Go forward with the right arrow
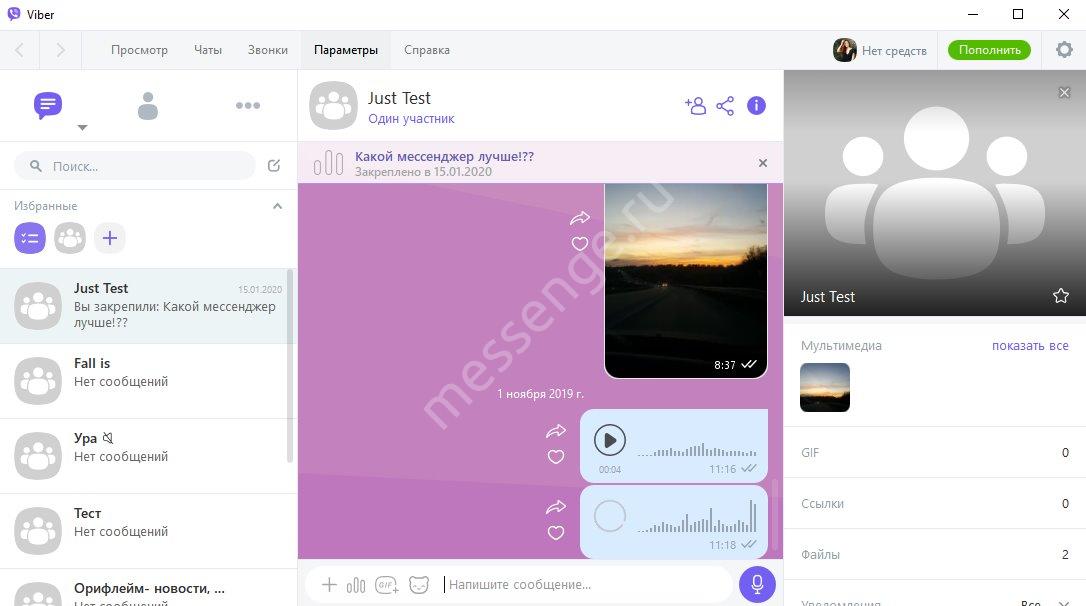1086x606 pixels. pyautogui.click(x=60, y=50)
